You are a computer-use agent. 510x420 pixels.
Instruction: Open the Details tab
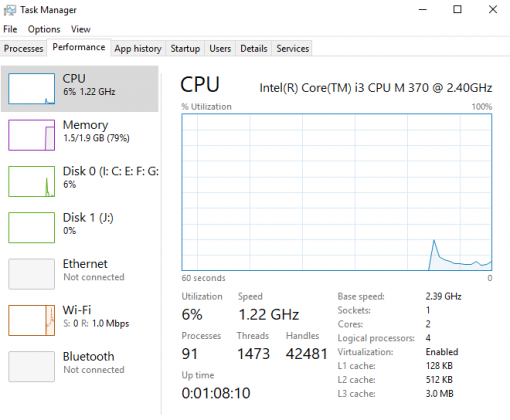pyautogui.click(x=254, y=49)
